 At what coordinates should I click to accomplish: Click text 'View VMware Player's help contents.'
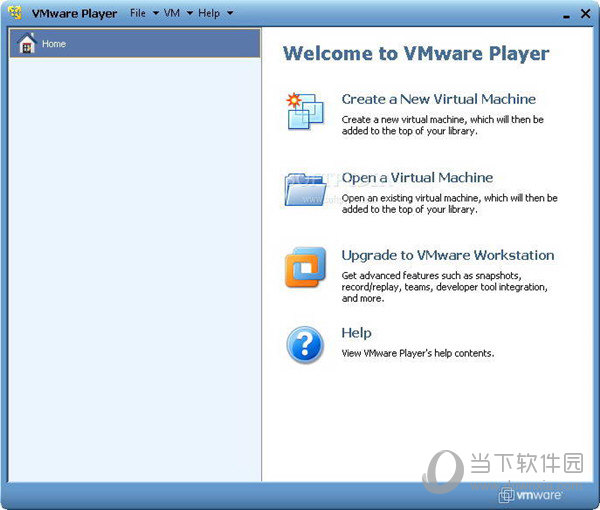click(x=418, y=353)
